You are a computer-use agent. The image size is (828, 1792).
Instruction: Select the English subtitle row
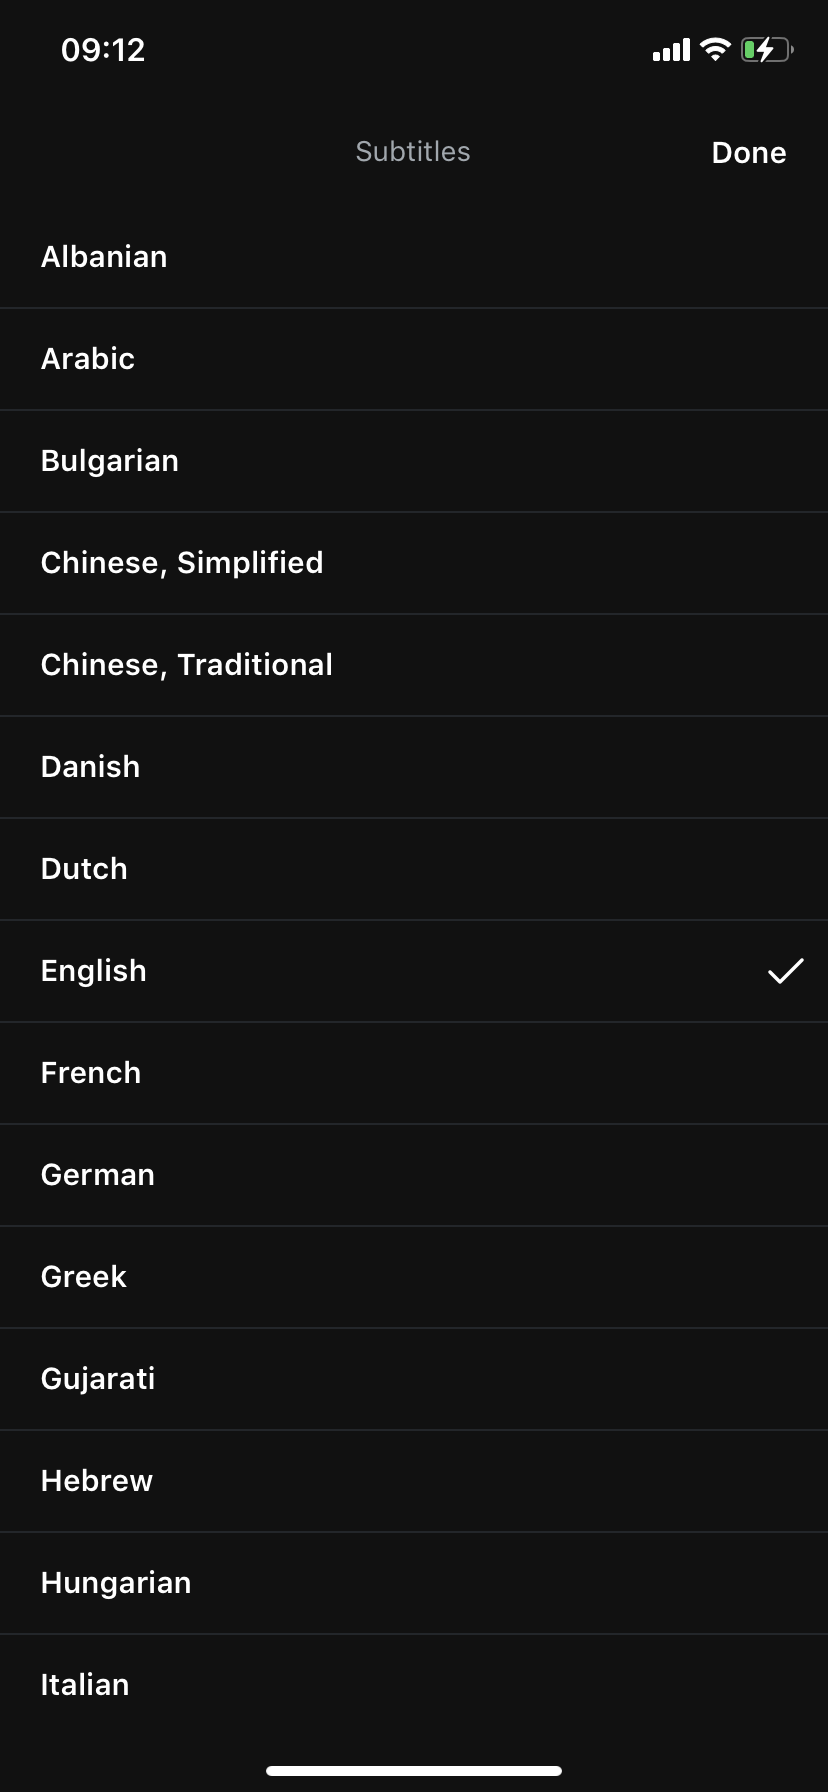pyautogui.click(x=414, y=971)
